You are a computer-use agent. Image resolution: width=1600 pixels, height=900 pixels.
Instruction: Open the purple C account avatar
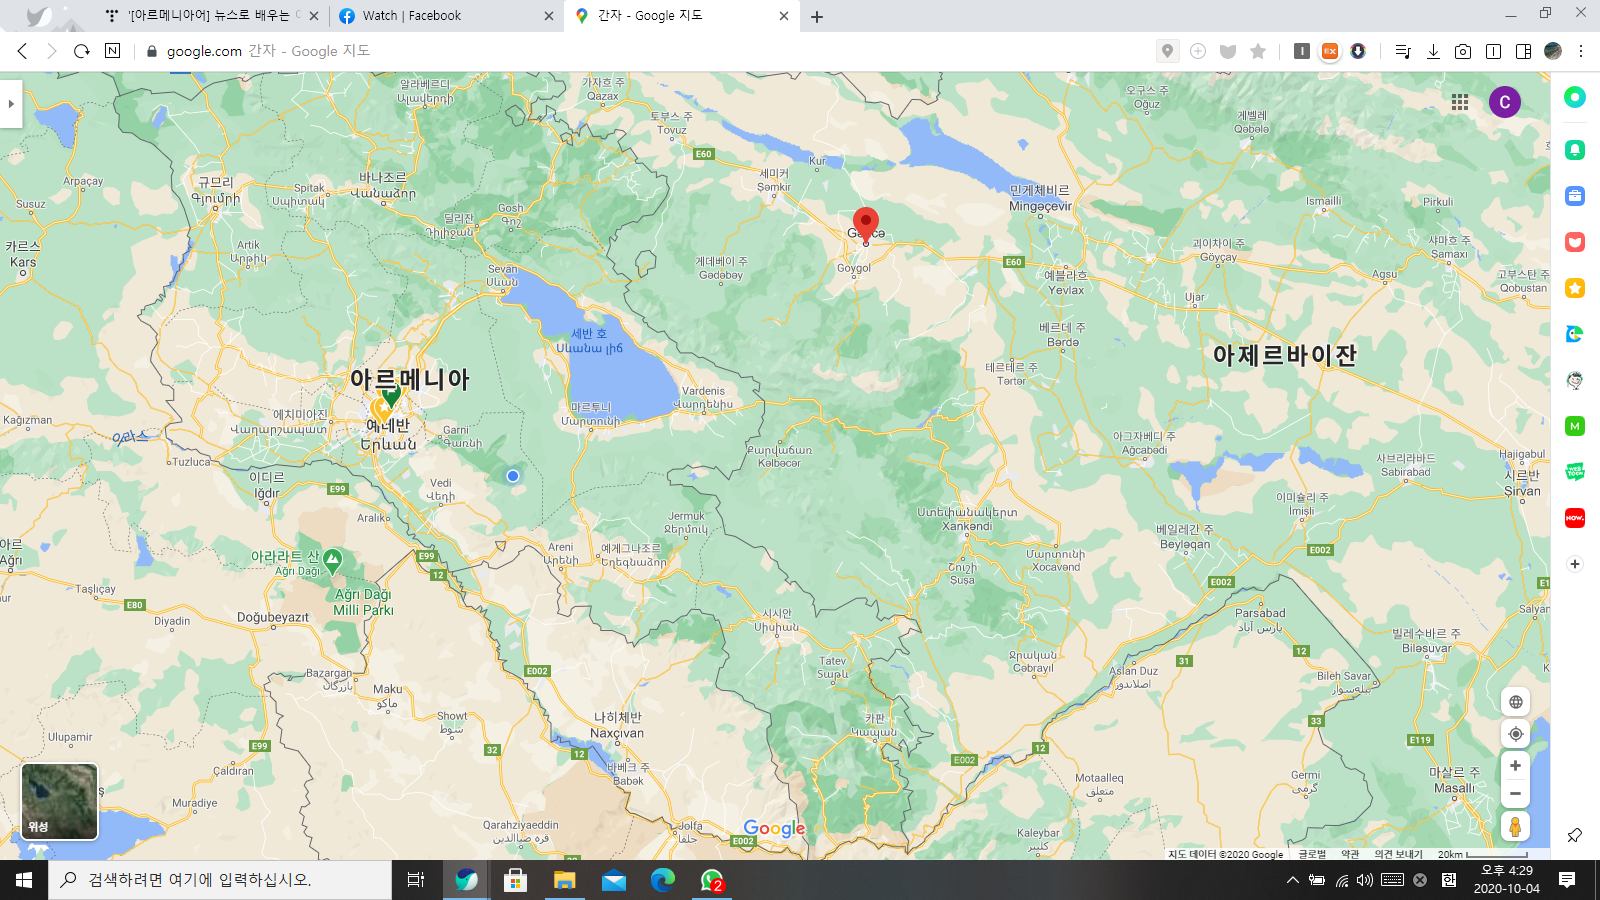pyautogui.click(x=1505, y=102)
